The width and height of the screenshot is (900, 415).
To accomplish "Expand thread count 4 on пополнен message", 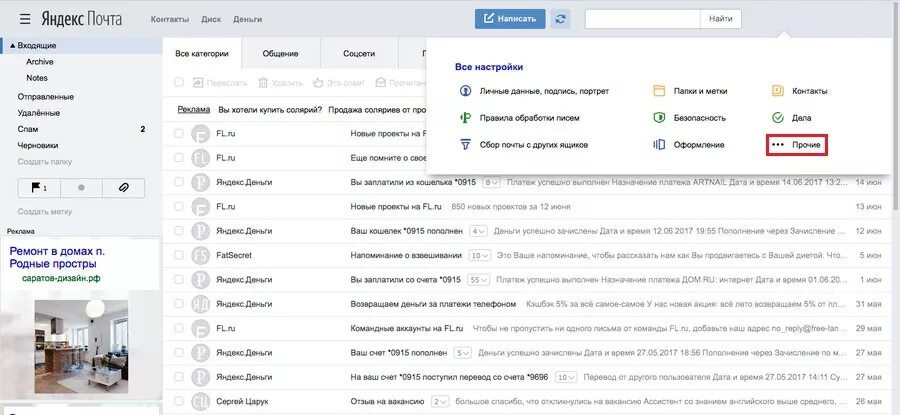I will (x=478, y=231).
